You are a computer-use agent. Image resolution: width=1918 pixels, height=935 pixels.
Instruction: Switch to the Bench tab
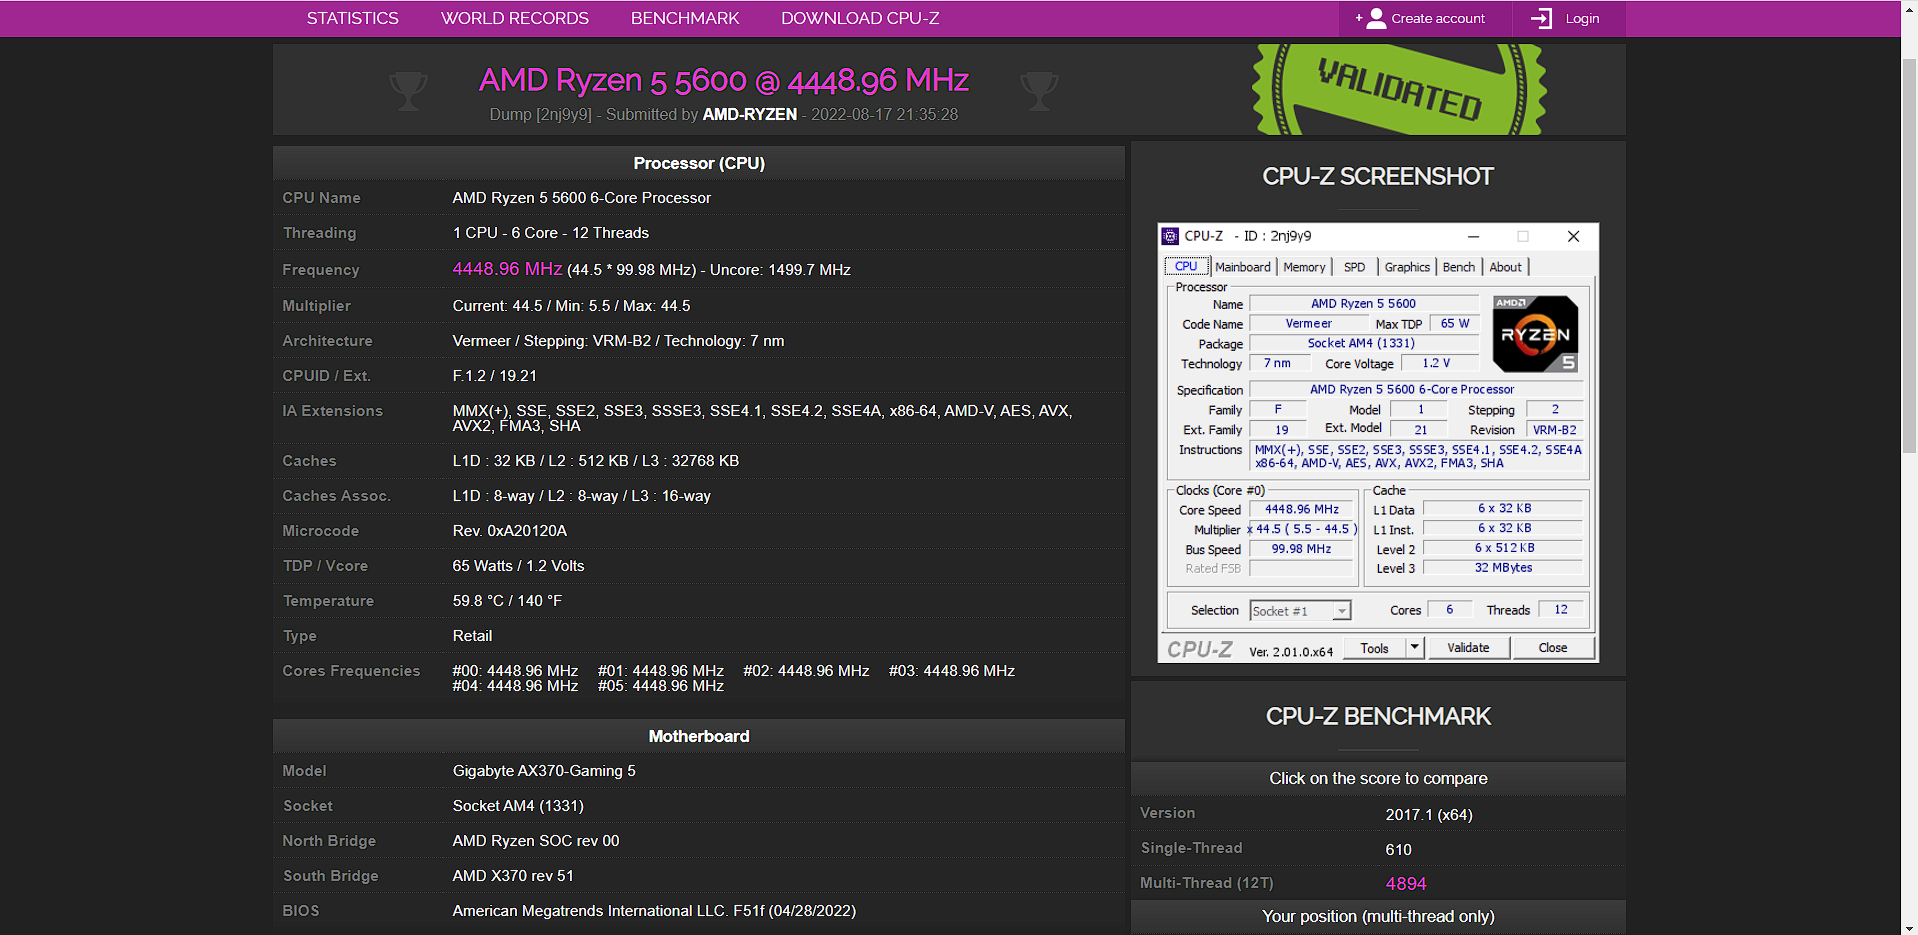pos(1458,267)
